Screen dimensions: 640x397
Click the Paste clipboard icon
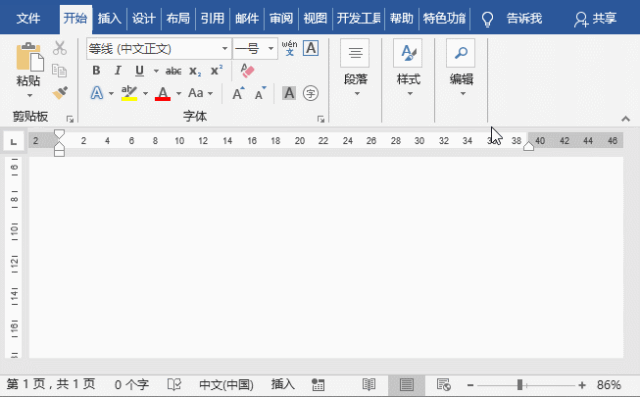click(x=29, y=57)
